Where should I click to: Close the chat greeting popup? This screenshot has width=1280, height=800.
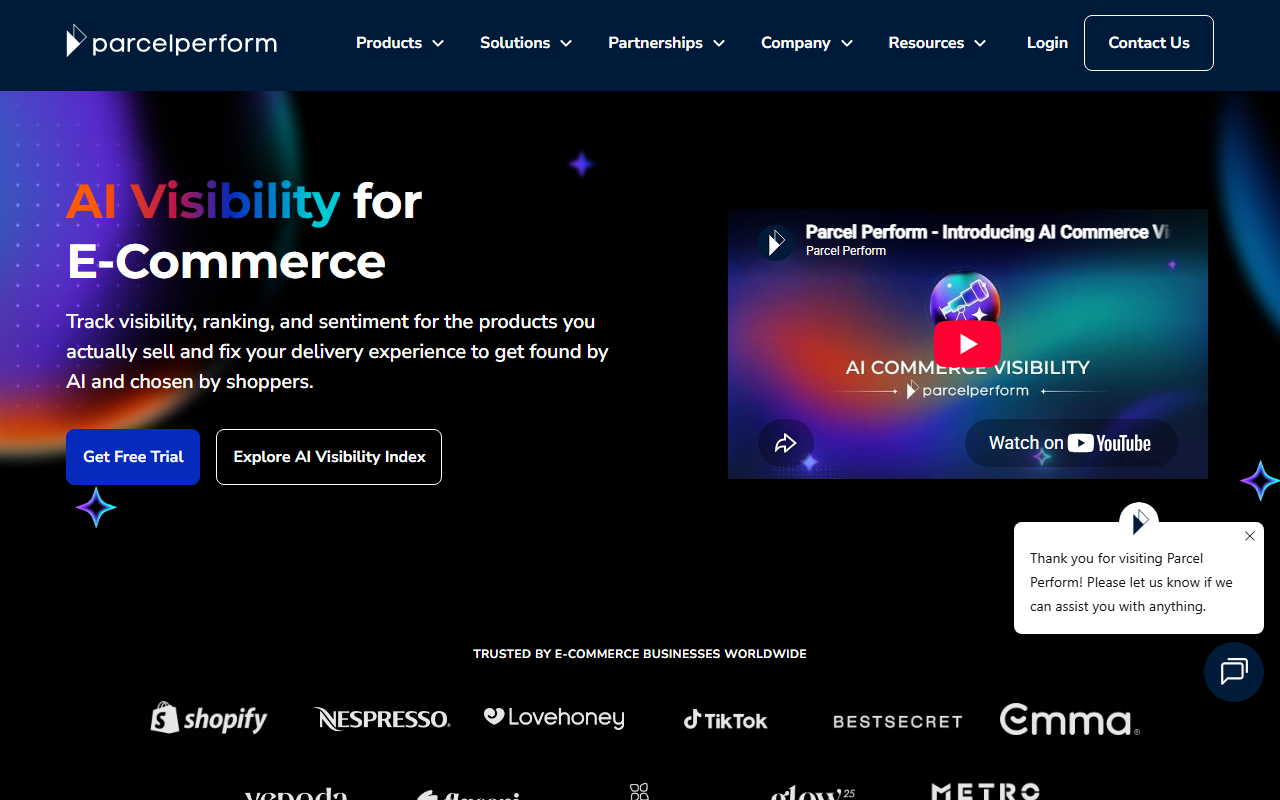tap(1250, 536)
